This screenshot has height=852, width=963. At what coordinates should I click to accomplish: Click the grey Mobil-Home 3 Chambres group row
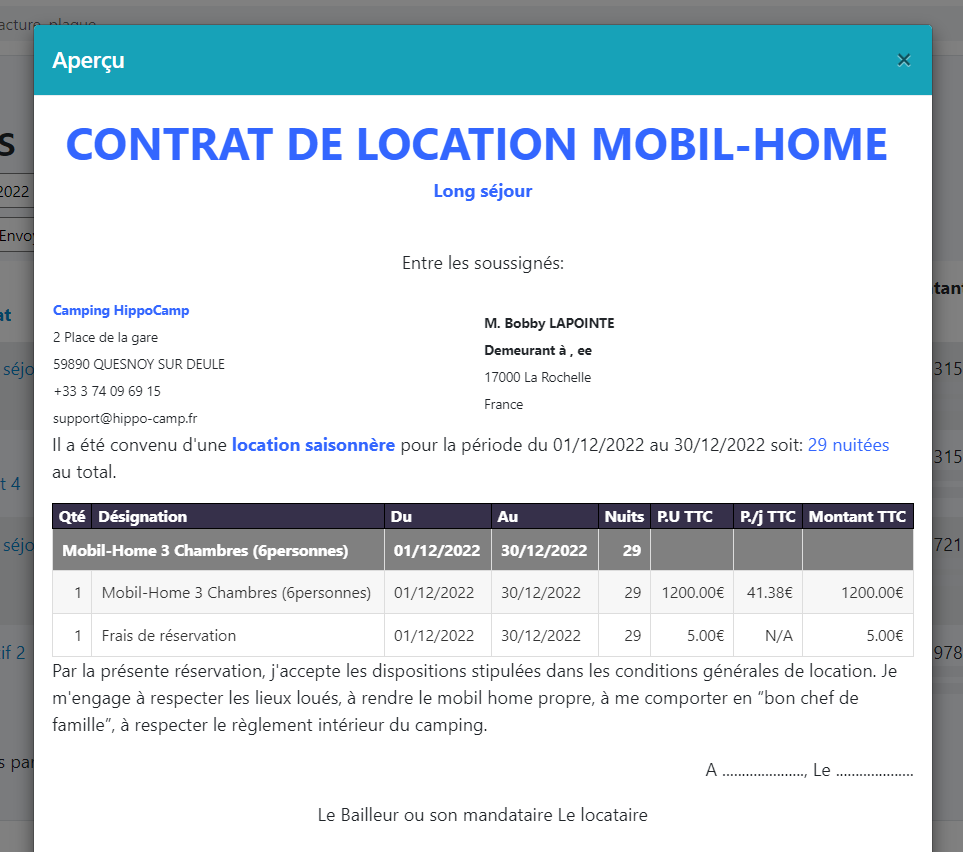[x=205, y=551]
